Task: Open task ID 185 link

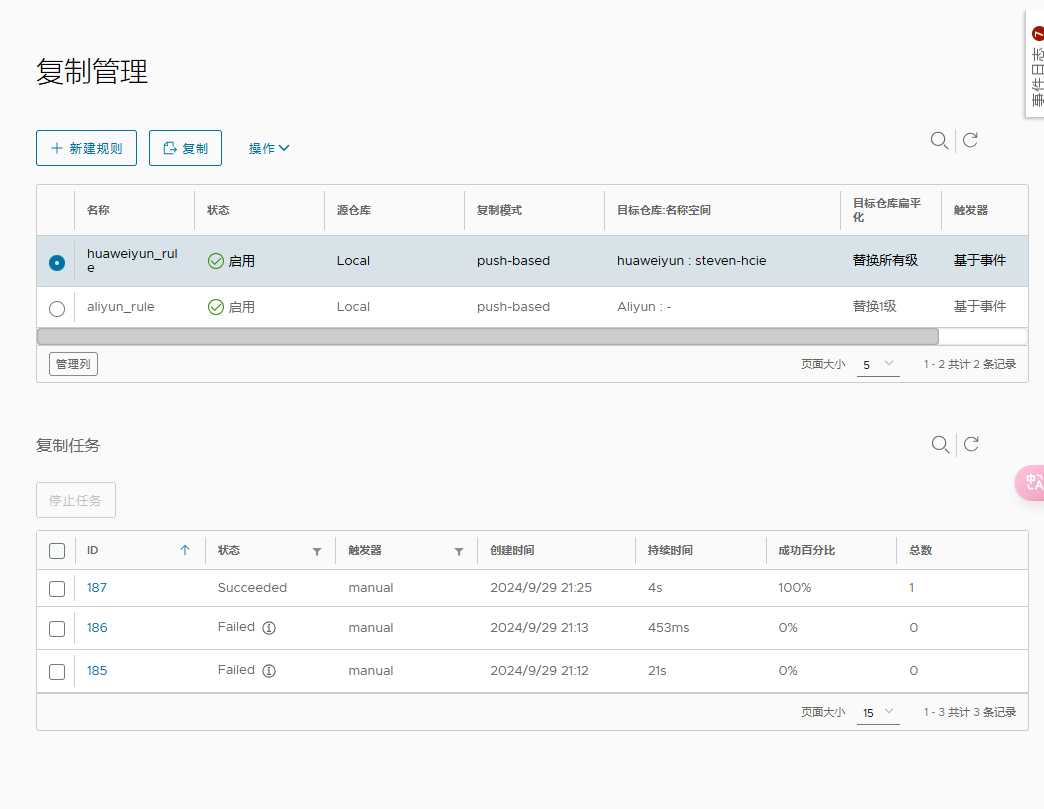Action: [x=97, y=671]
